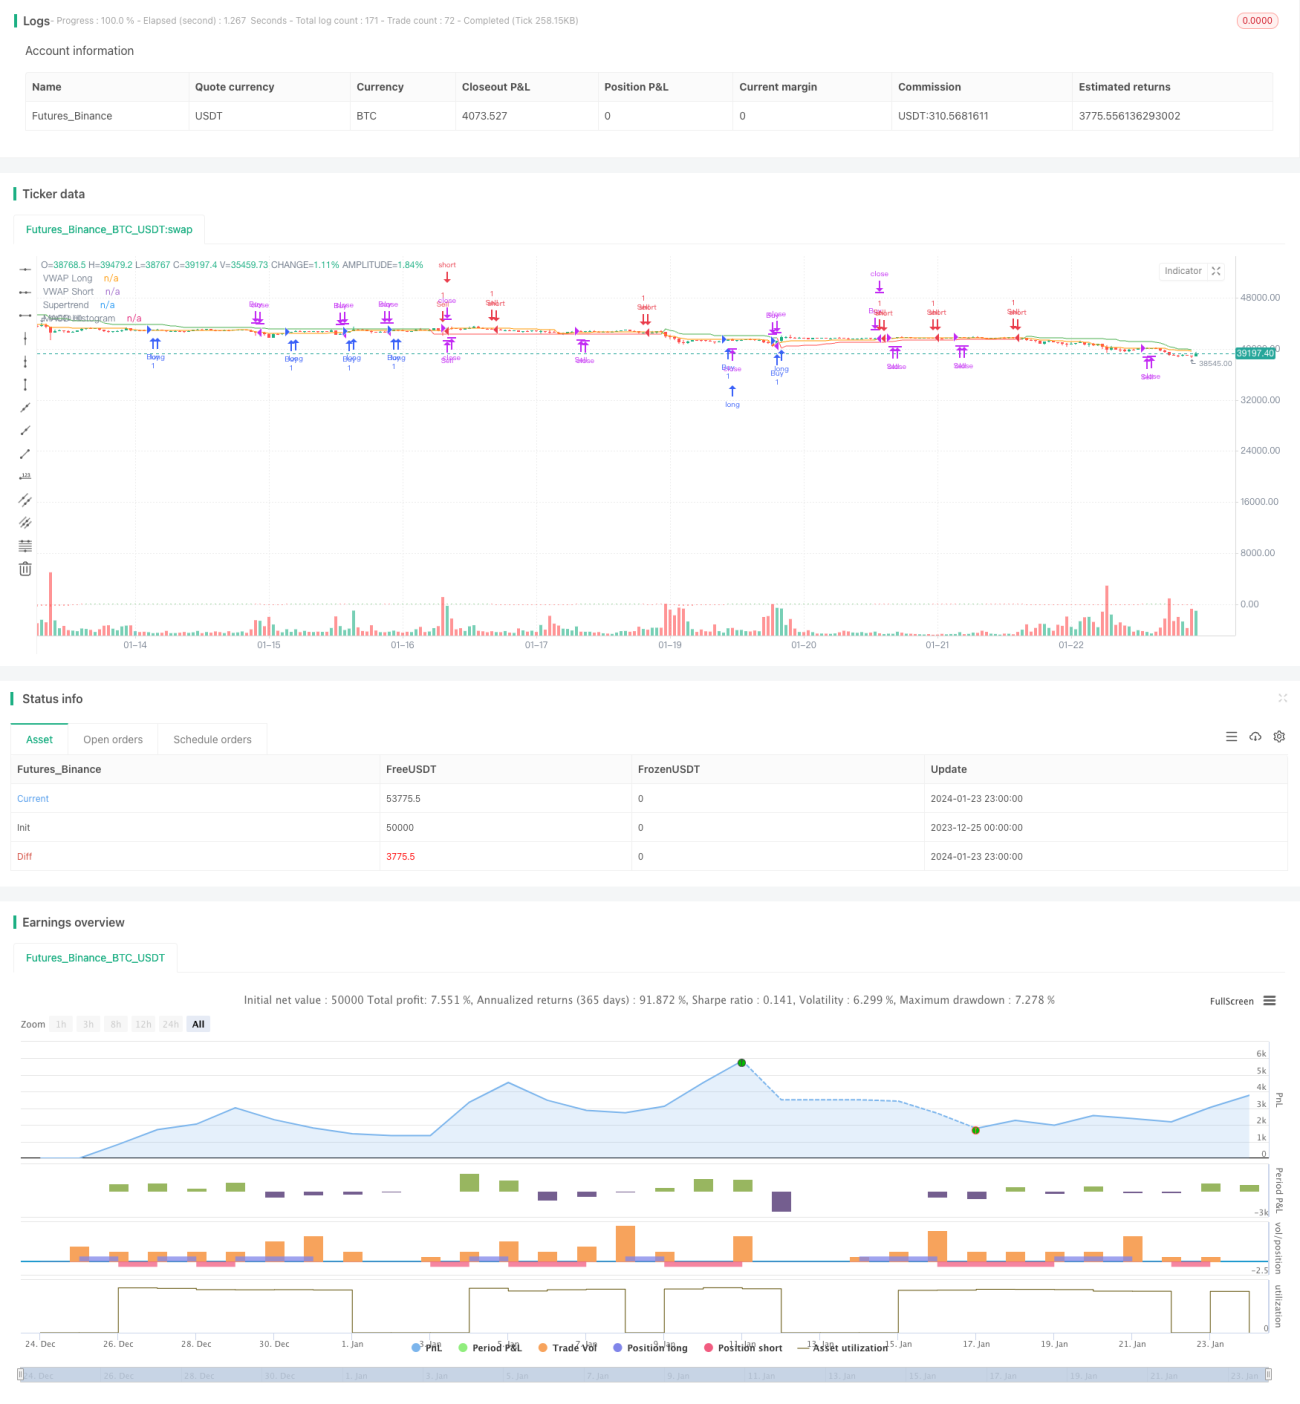The width and height of the screenshot is (1300, 1404).
Task: Select the parallel channel lines drawing tool
Action: pyautogui.click(x=25, y=499)
